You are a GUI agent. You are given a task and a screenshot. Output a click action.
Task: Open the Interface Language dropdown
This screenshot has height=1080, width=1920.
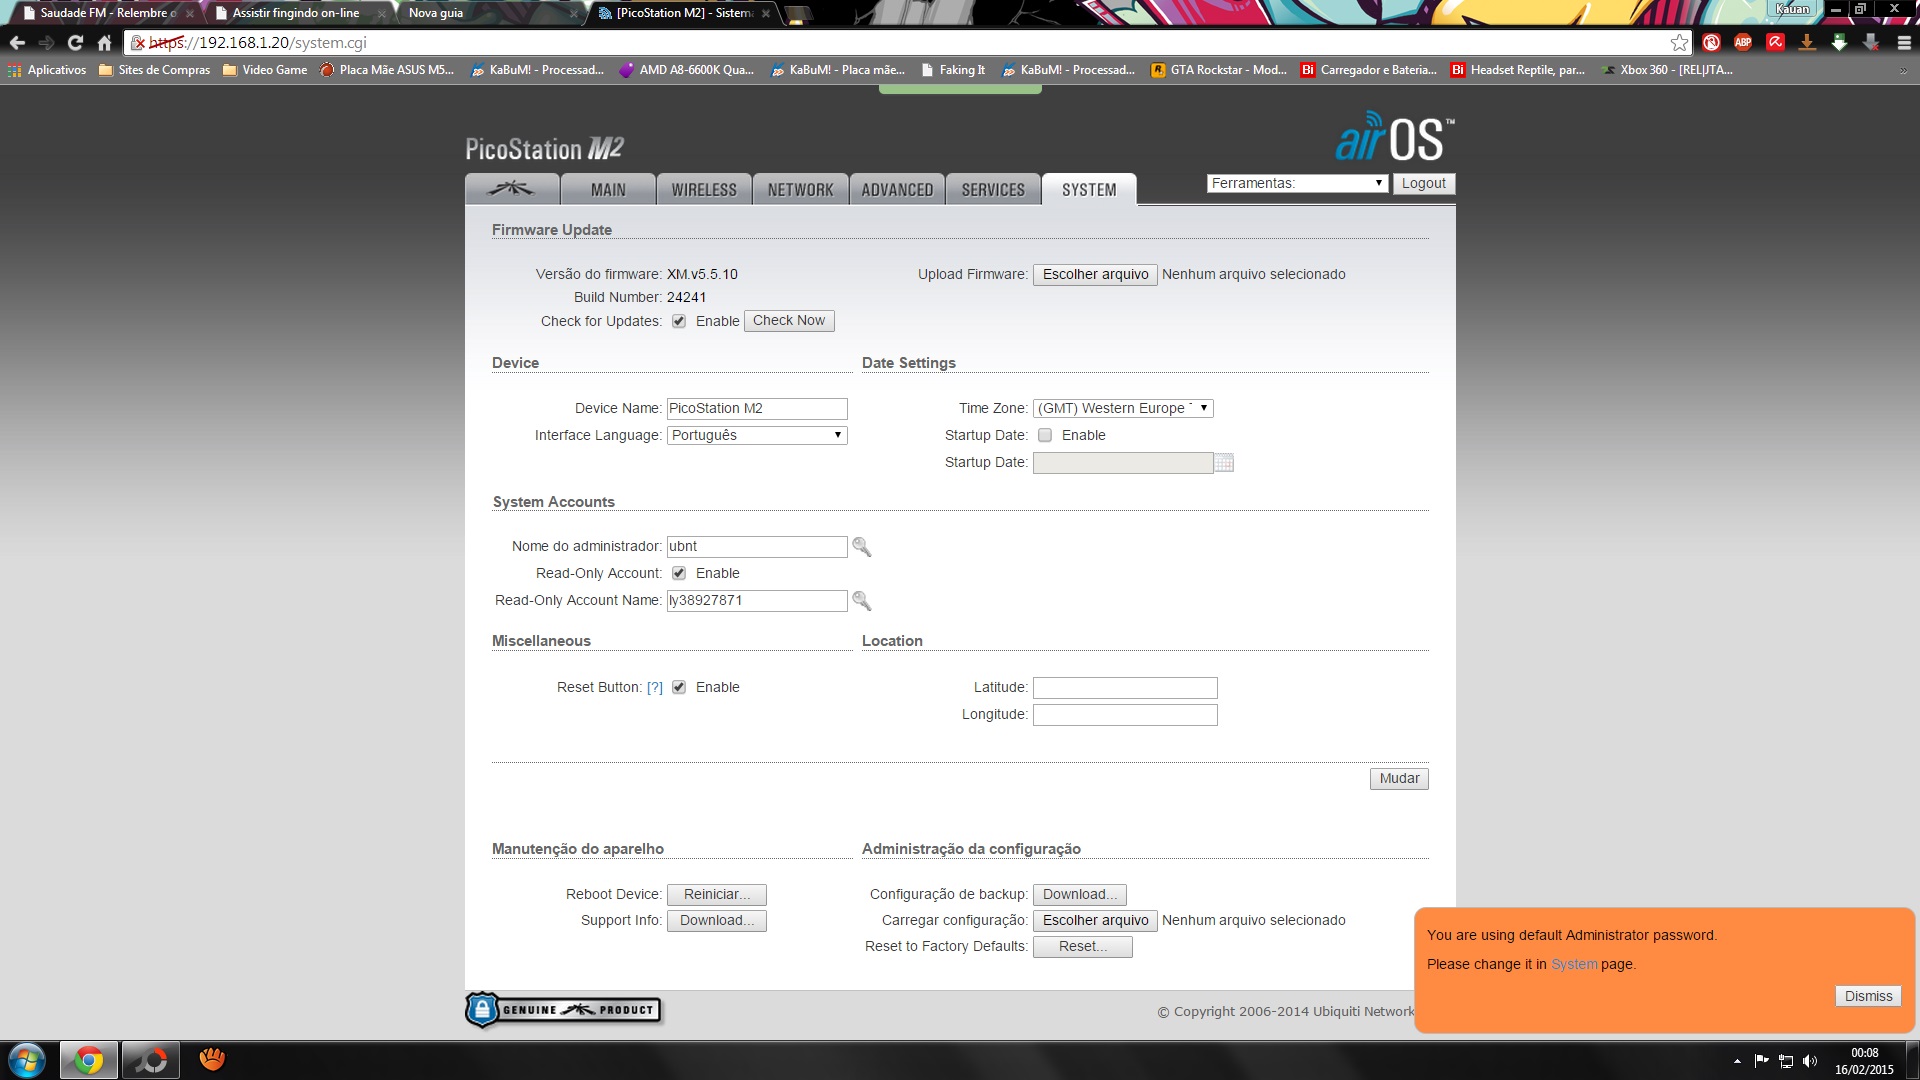[x=757, y=435]
